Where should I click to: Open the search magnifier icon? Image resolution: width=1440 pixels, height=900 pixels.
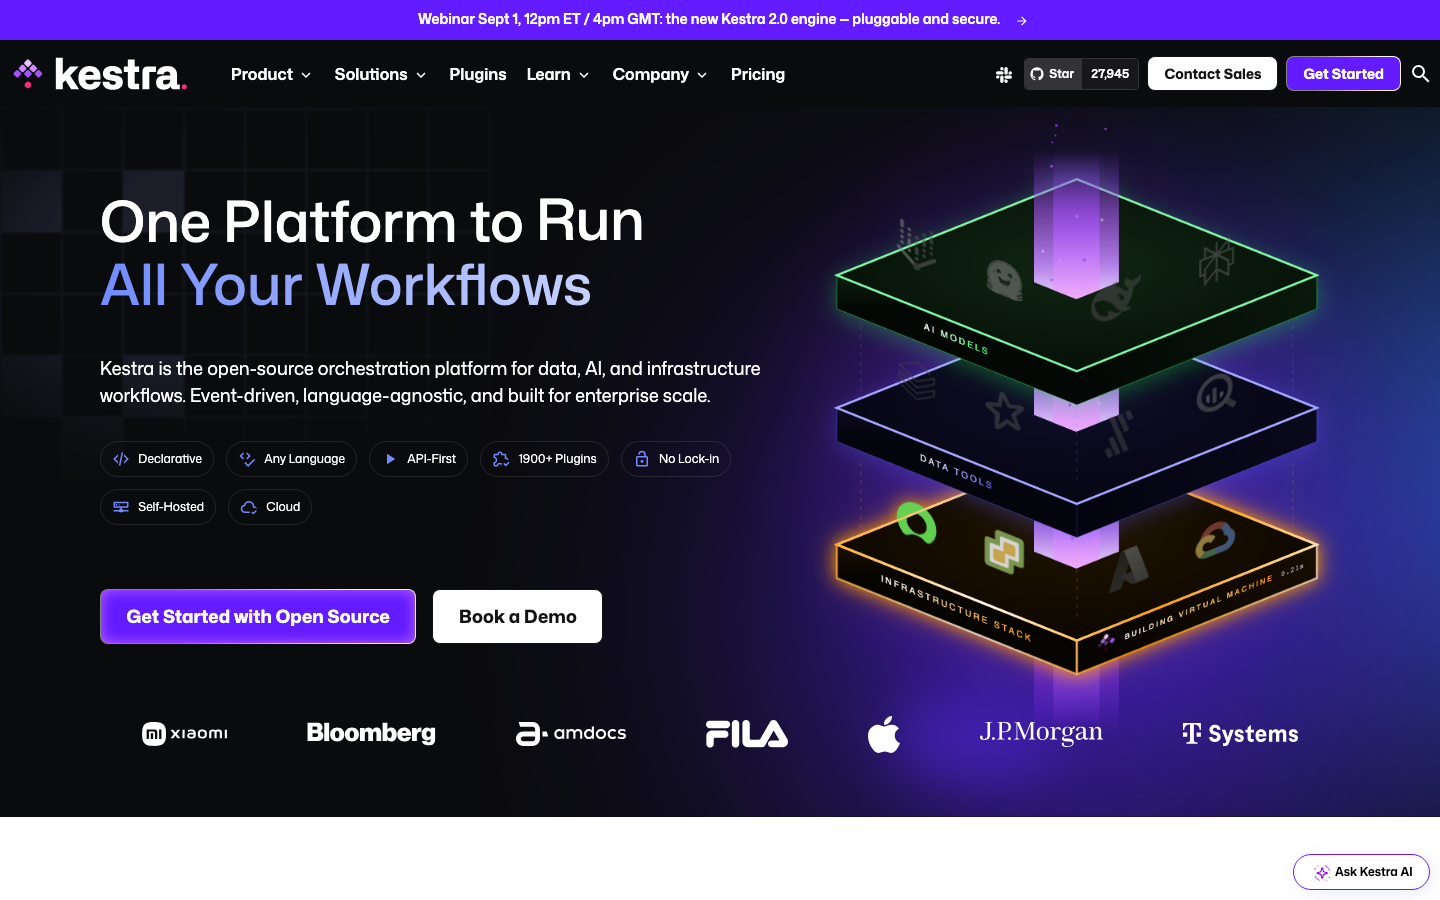[x=1420, y=73]
